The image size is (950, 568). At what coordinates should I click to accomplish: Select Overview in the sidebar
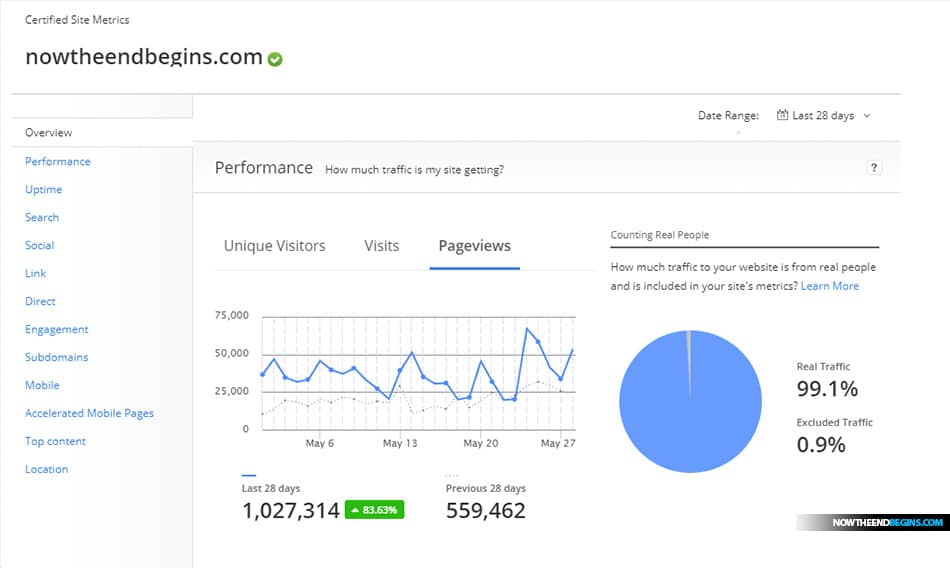[x=48, y=132]
